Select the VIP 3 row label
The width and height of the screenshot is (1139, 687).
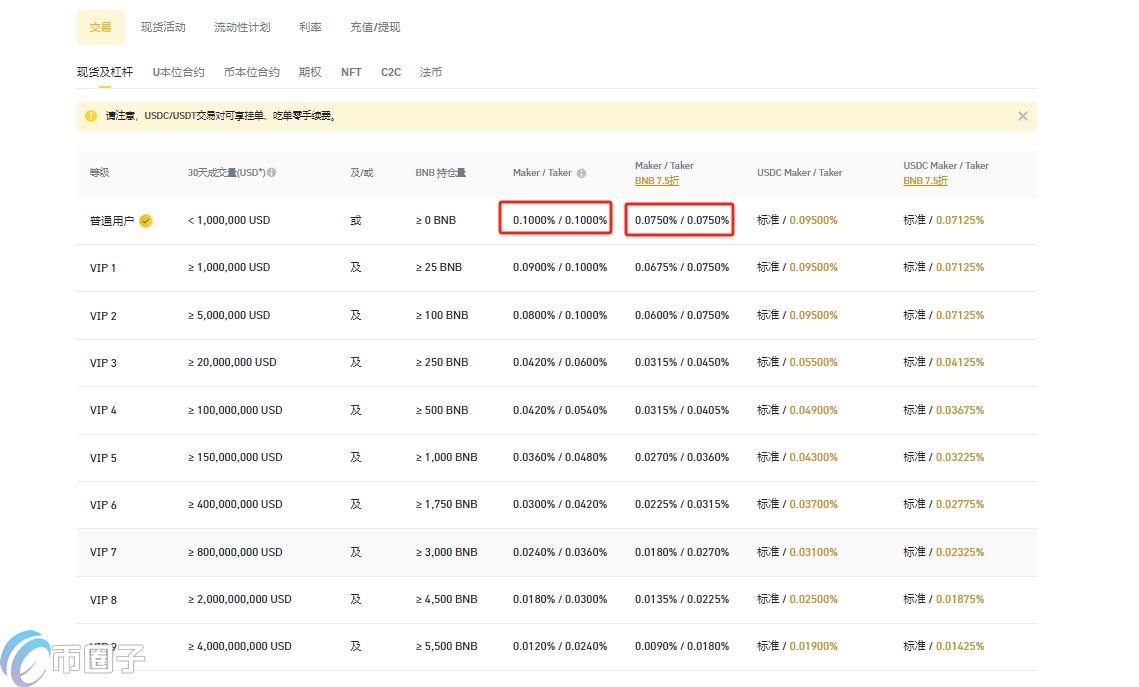tap(103, 363)
